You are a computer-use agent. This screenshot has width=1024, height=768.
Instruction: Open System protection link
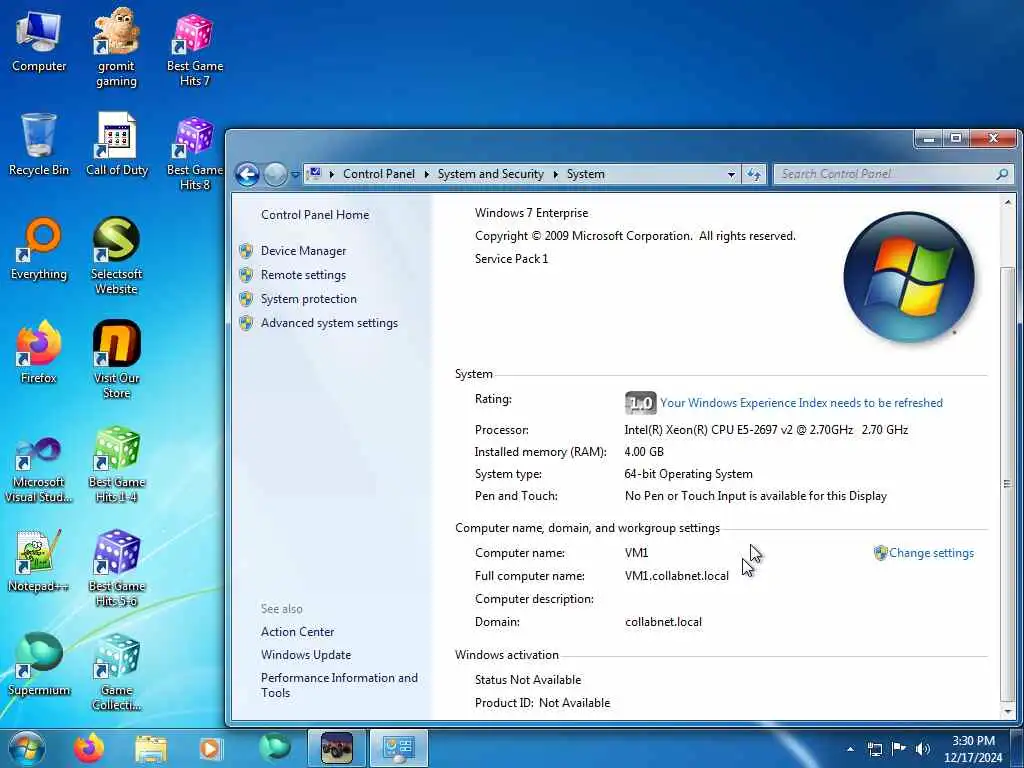(309, 299)
